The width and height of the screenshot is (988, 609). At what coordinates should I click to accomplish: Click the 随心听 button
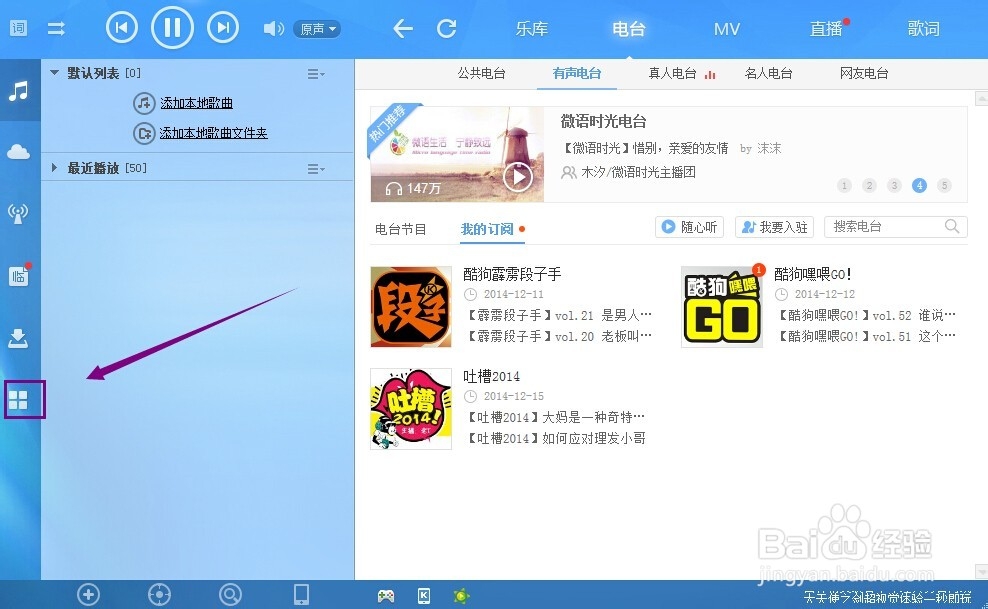689,227
